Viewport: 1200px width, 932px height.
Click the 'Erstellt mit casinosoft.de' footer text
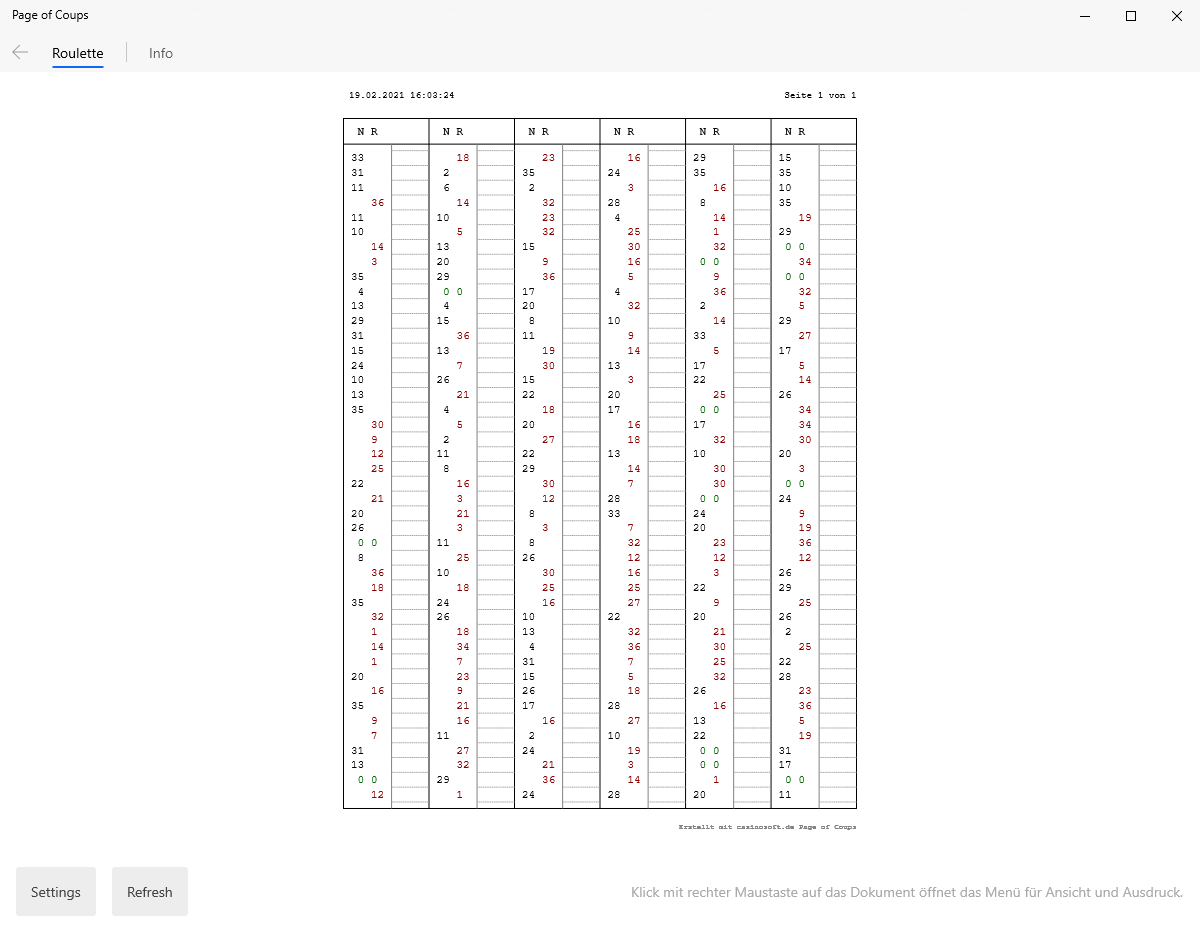click(x=767, y=827)
